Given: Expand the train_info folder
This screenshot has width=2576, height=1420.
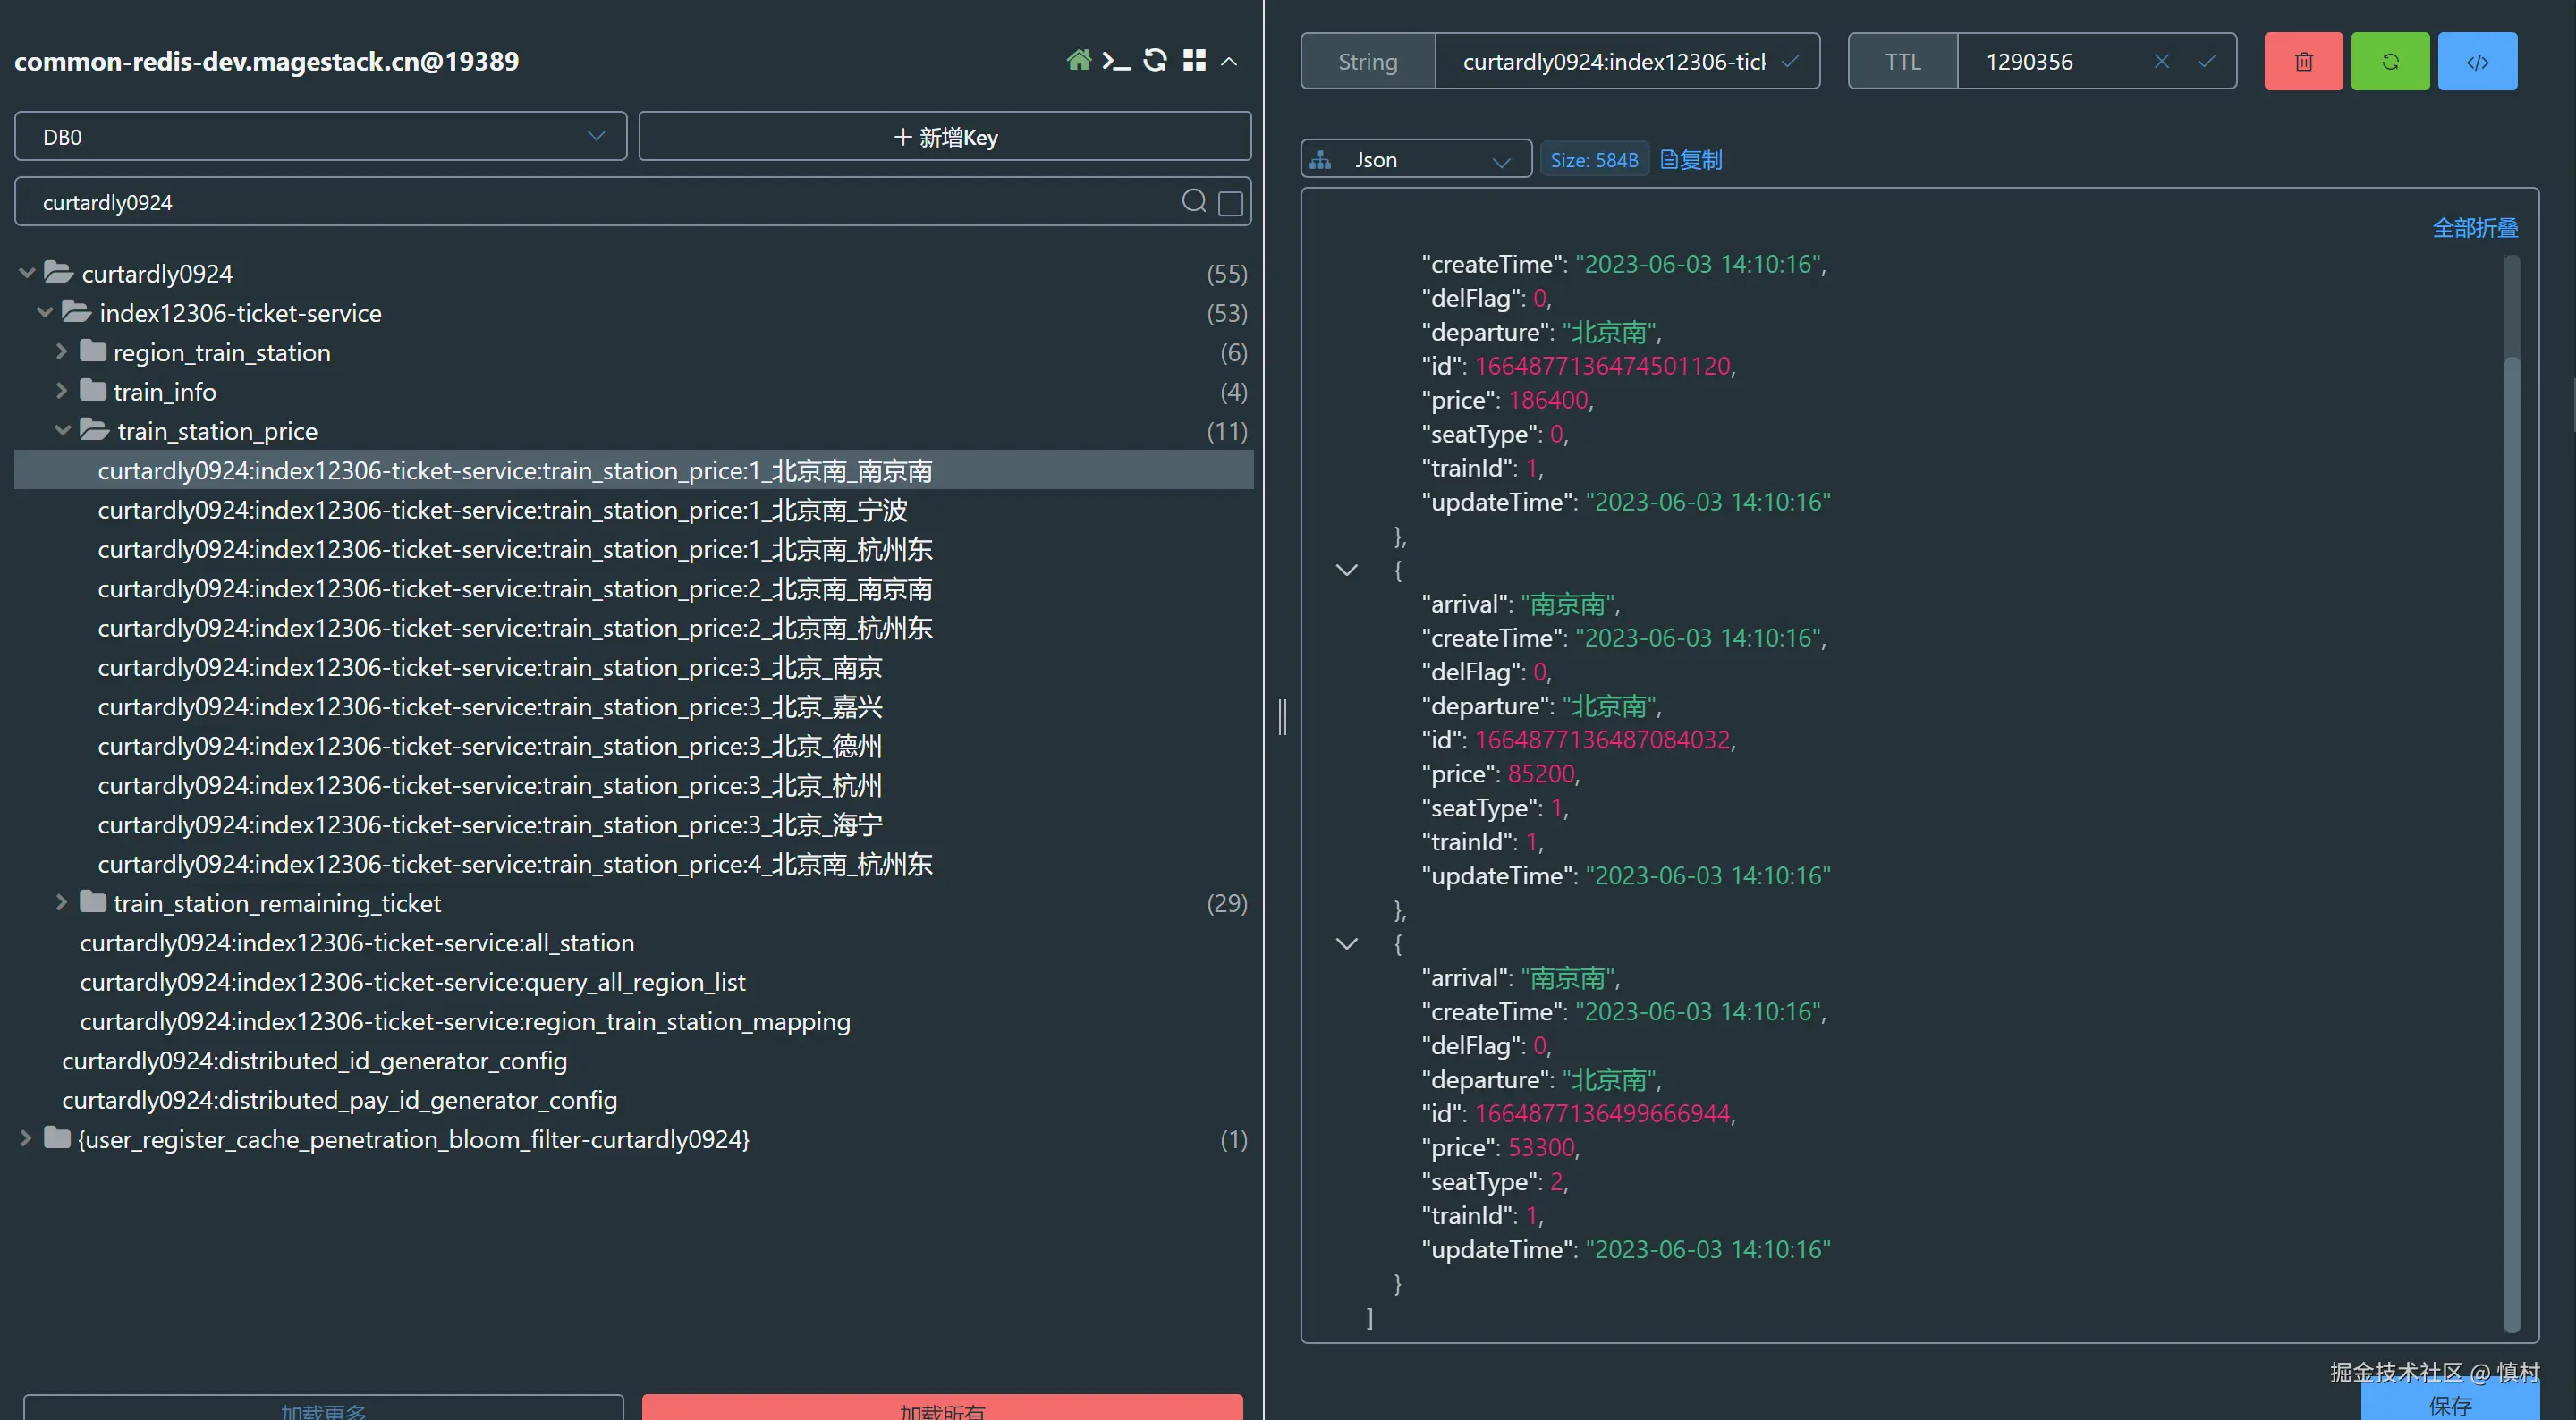Looking at the screenshot, I should point(61,391).
